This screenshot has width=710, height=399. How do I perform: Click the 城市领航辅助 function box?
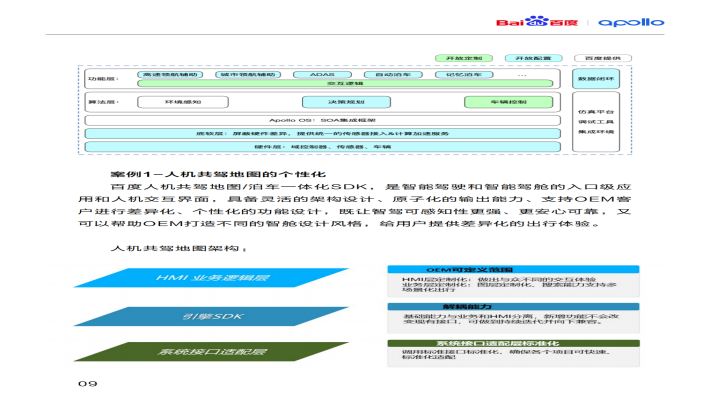tap(248, 75)
